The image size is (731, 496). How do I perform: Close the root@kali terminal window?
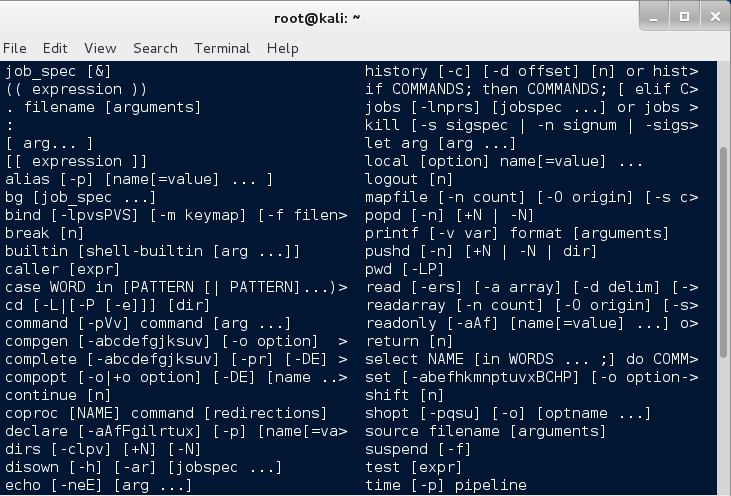715,17
